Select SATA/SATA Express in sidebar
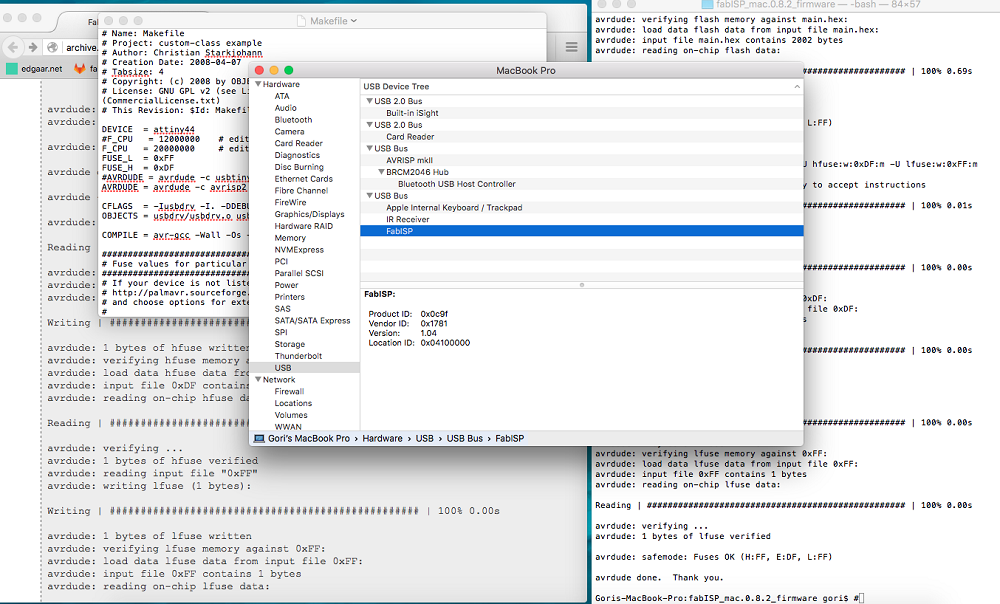 point(312,320)
